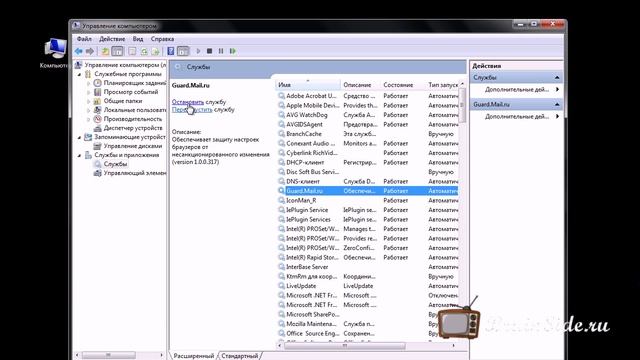Open the Вид menu

[x=138, y=39]
